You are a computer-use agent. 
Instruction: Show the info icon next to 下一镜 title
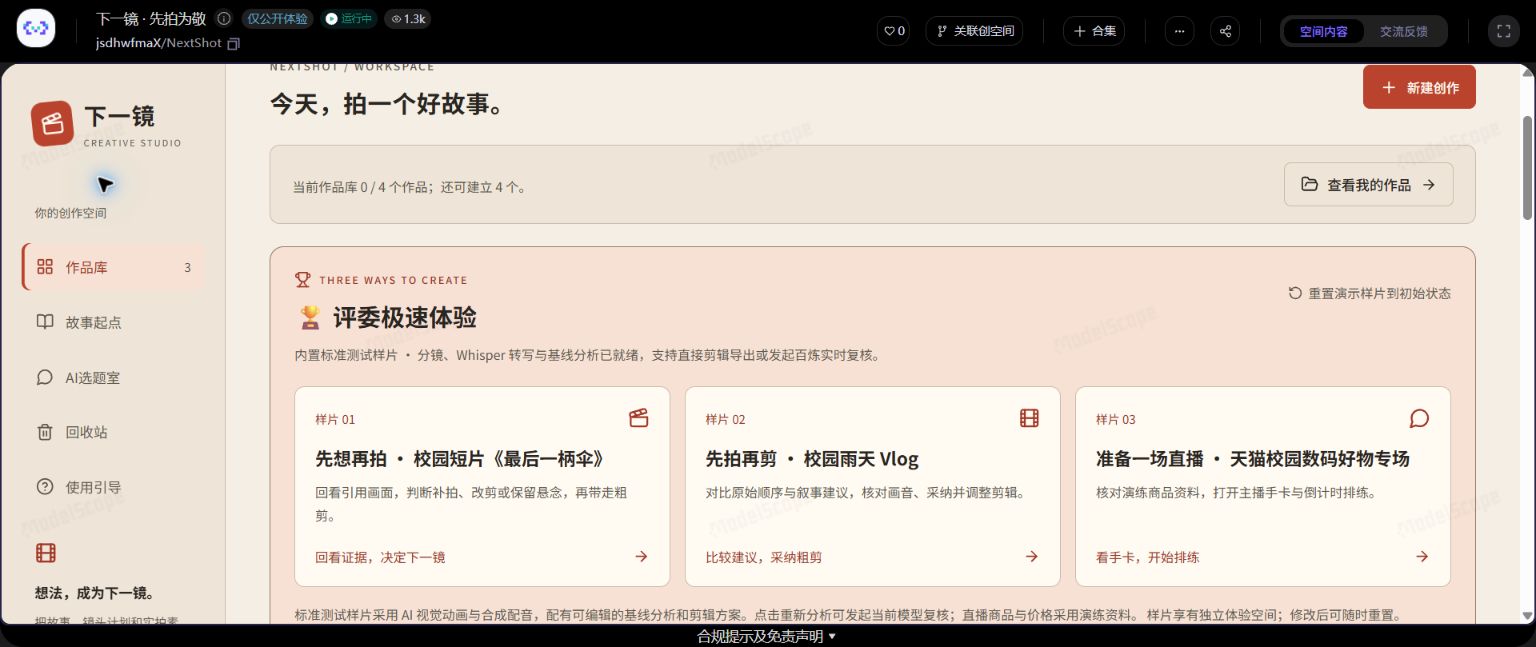point(224,18)
